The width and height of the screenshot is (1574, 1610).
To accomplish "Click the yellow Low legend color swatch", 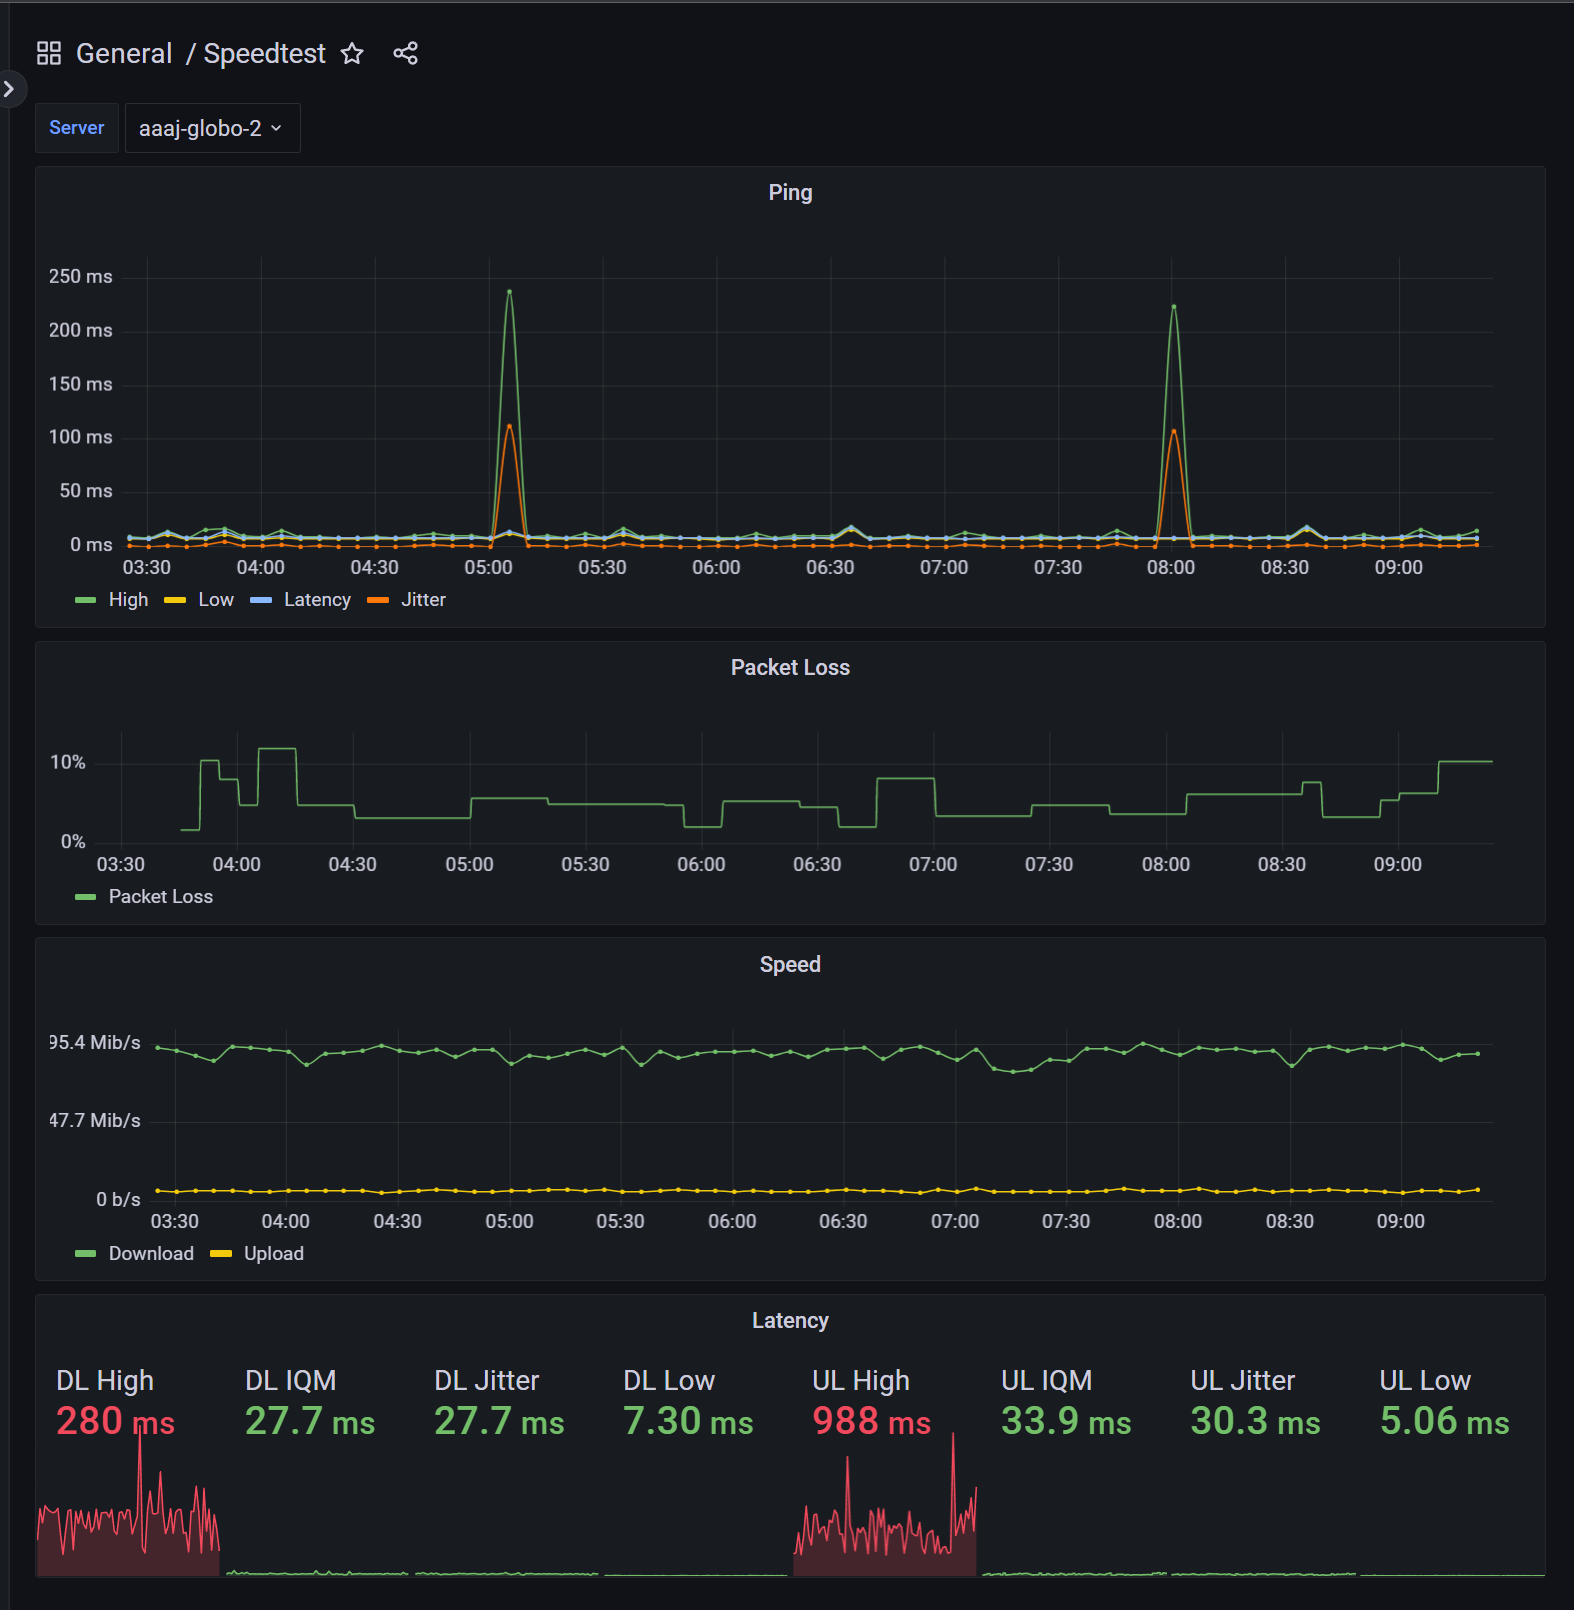I will click(x=175, y=600).
